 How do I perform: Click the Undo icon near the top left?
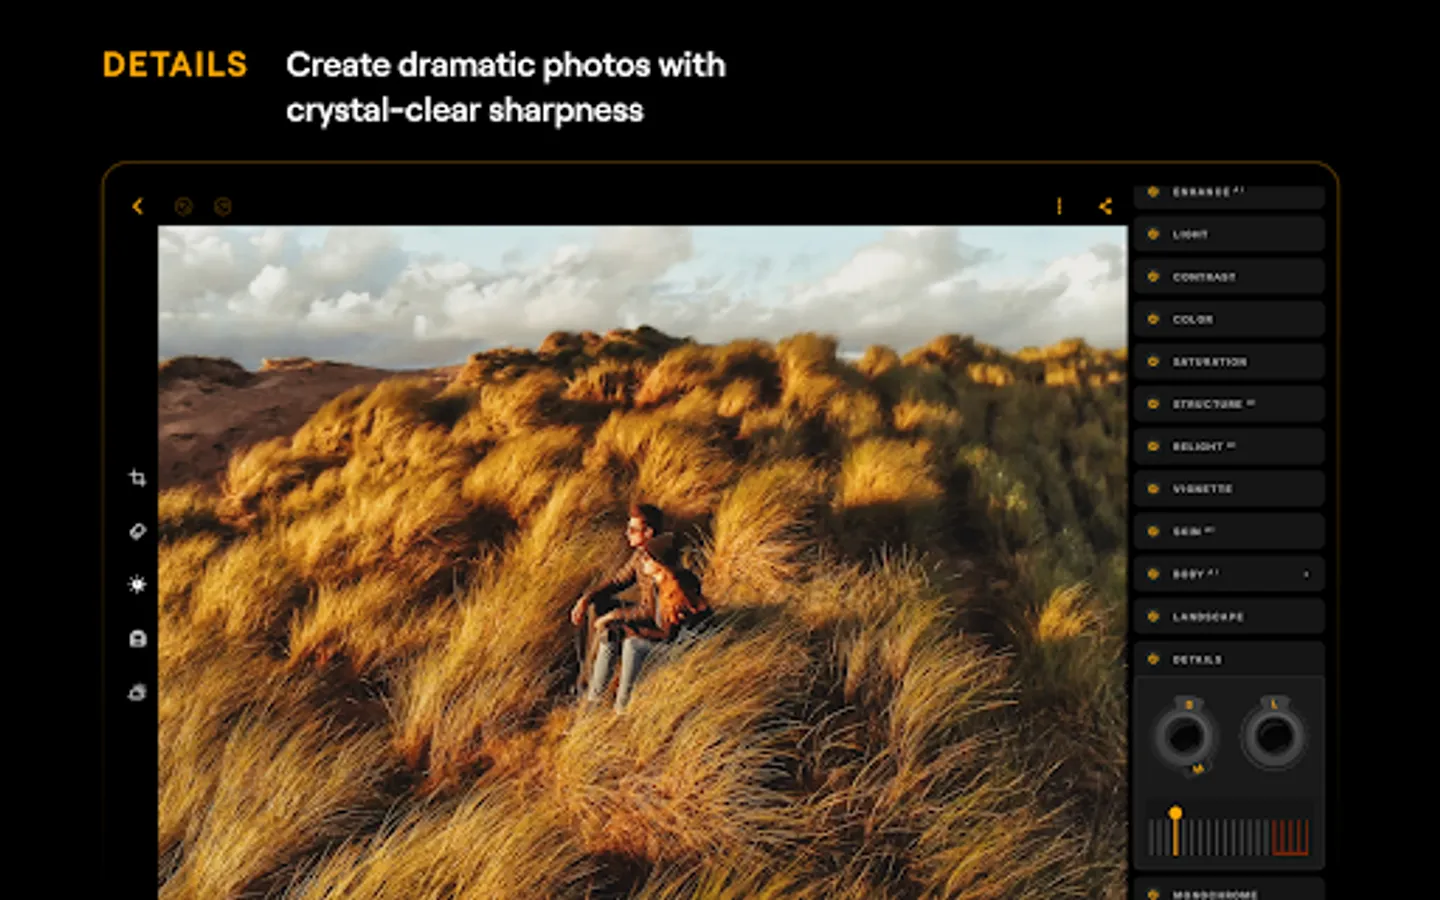click(183, 207)
